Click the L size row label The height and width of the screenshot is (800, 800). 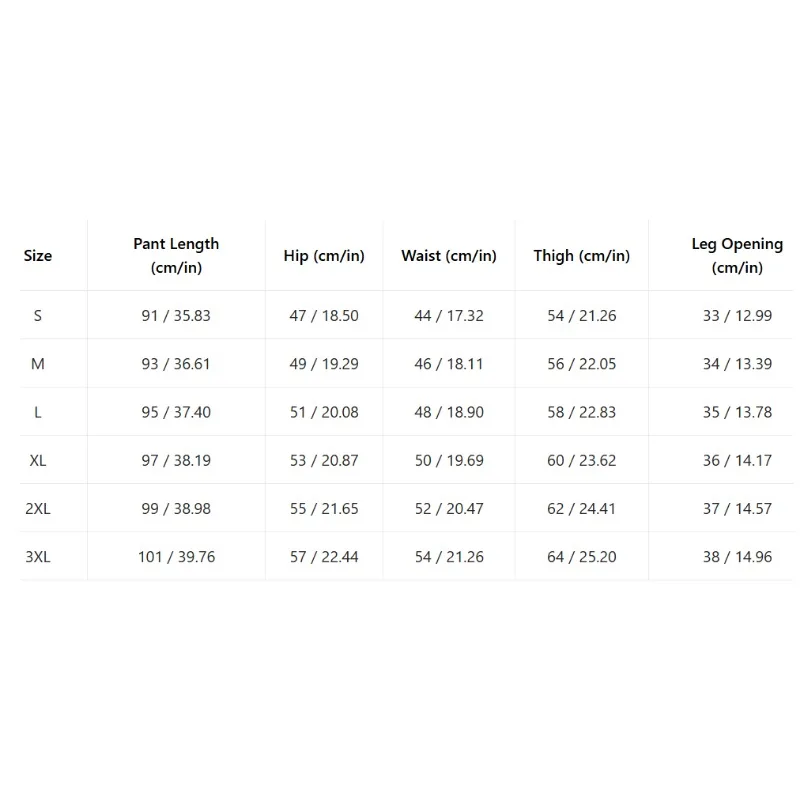[x=38, y=412]
